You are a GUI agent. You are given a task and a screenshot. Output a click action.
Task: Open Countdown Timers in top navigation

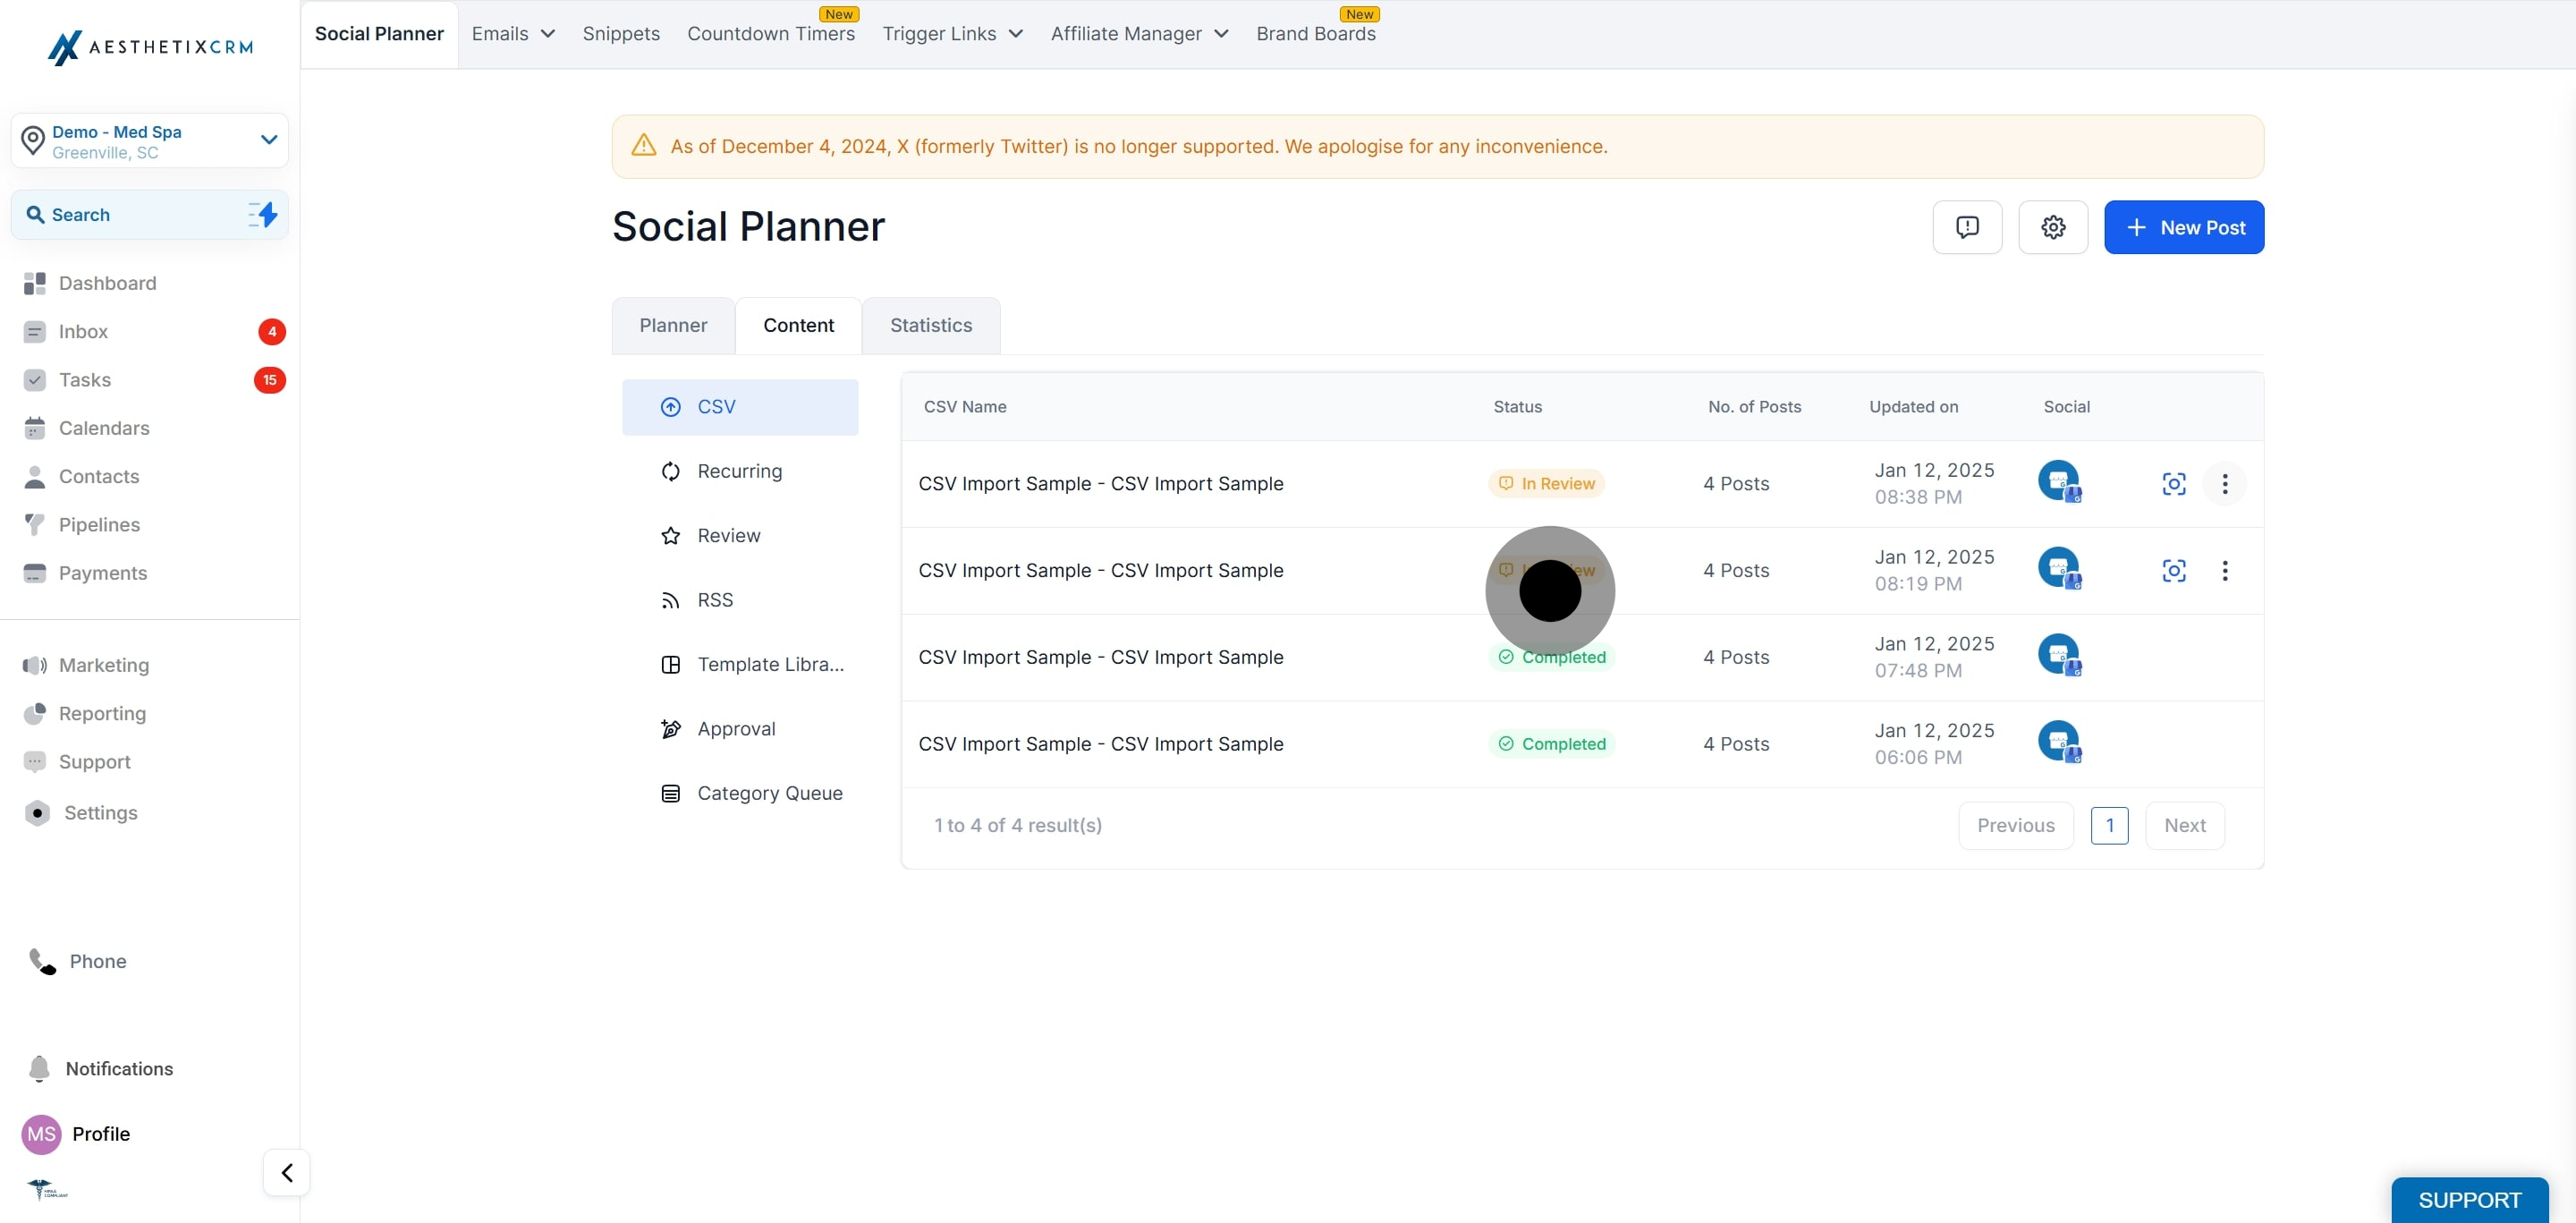pos(771,33)
